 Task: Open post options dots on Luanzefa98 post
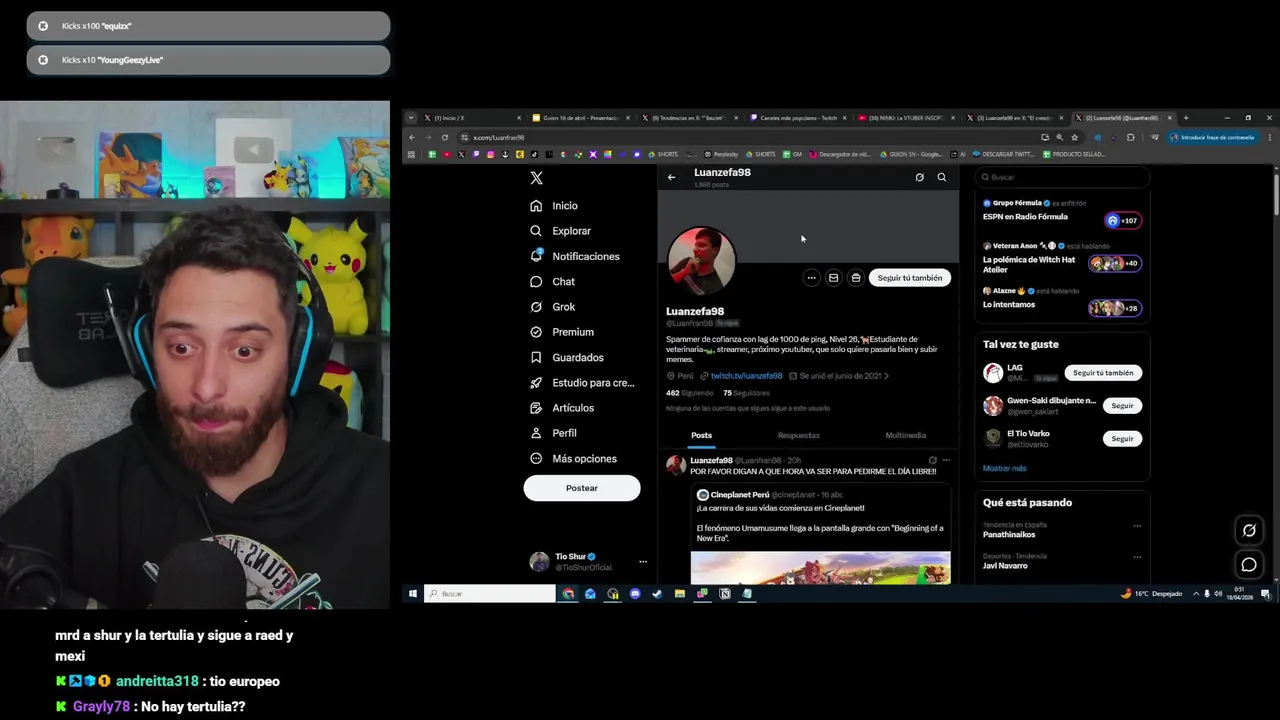coord(946,460)
